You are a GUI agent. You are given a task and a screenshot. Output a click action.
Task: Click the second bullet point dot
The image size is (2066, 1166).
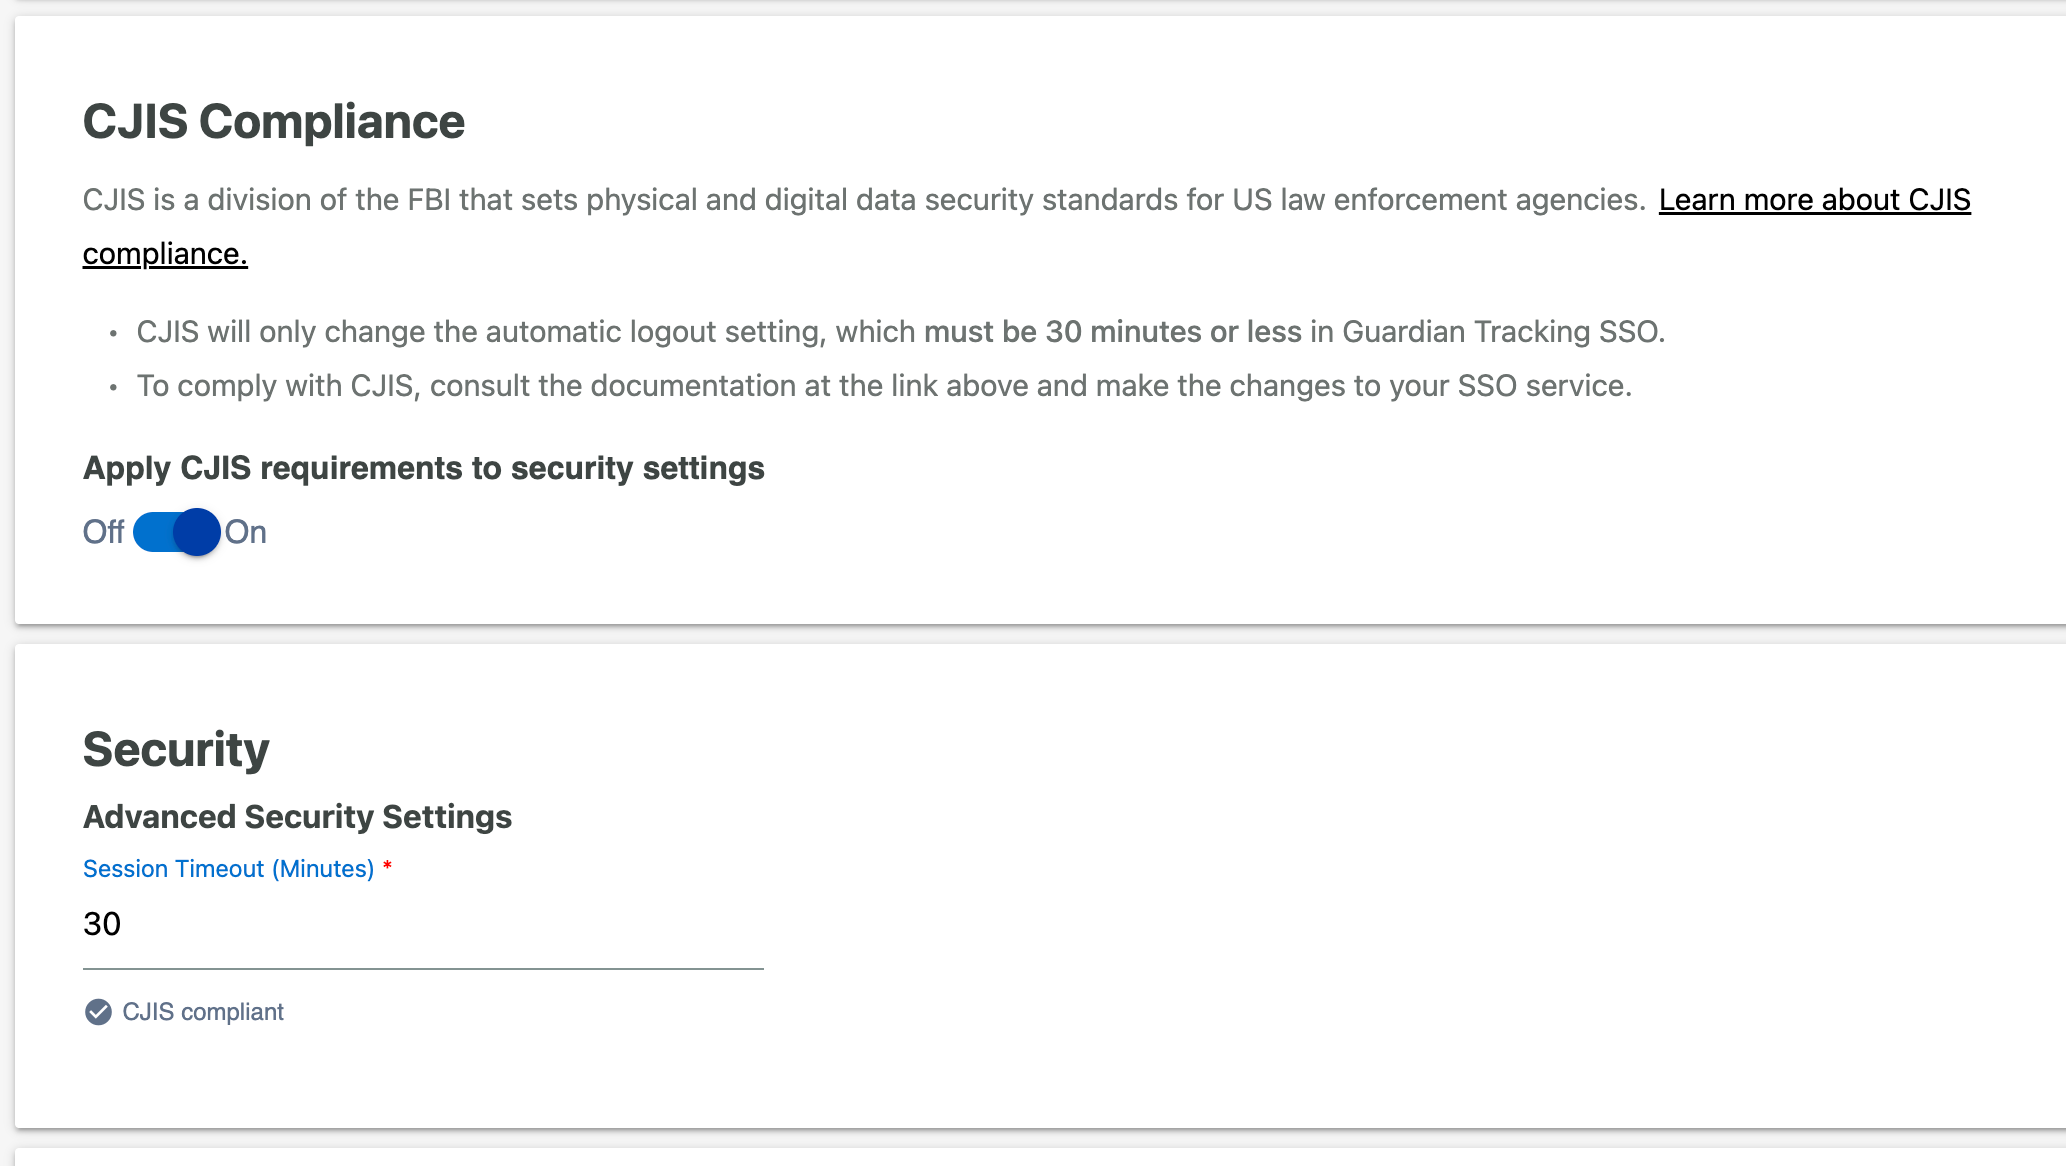[113, 387]
